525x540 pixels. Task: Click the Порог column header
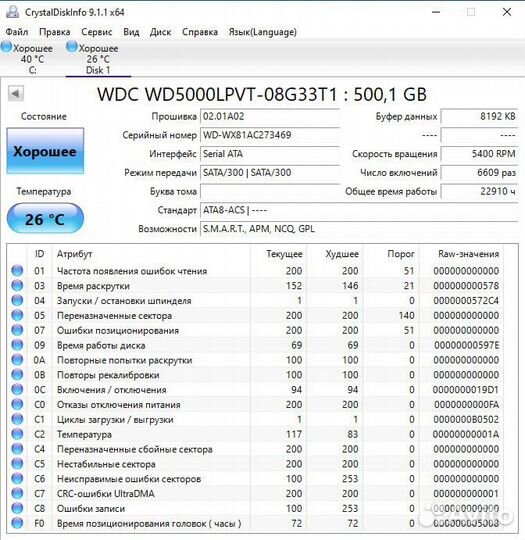click(x=391, y=254)
